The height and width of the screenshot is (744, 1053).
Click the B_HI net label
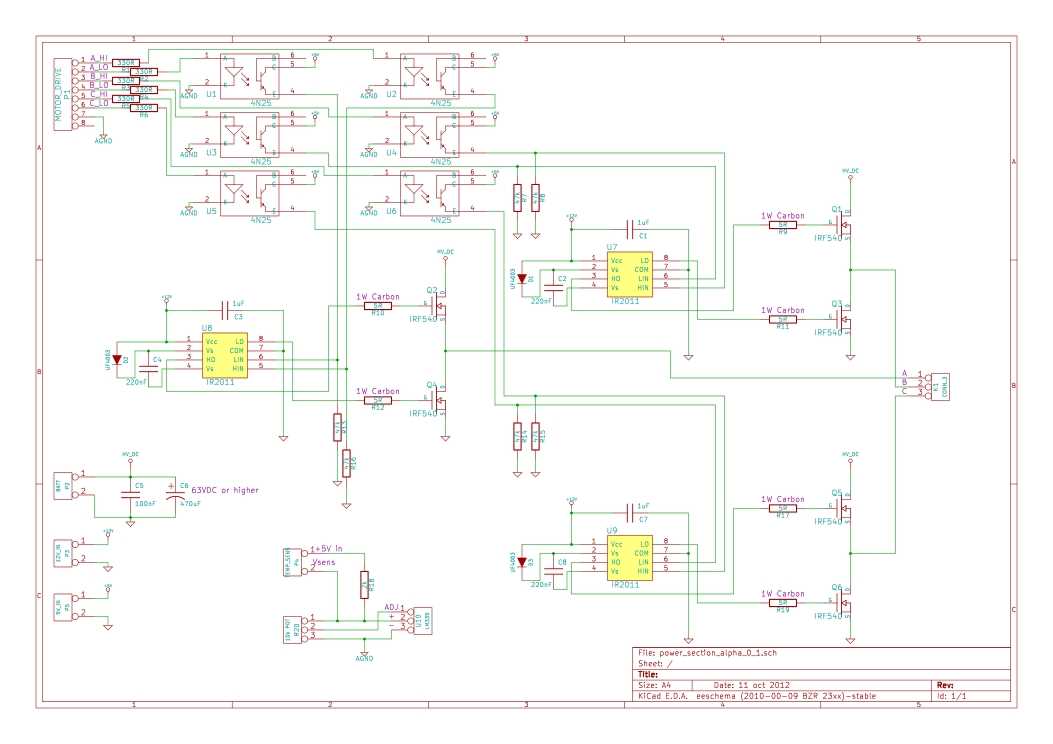99,77
